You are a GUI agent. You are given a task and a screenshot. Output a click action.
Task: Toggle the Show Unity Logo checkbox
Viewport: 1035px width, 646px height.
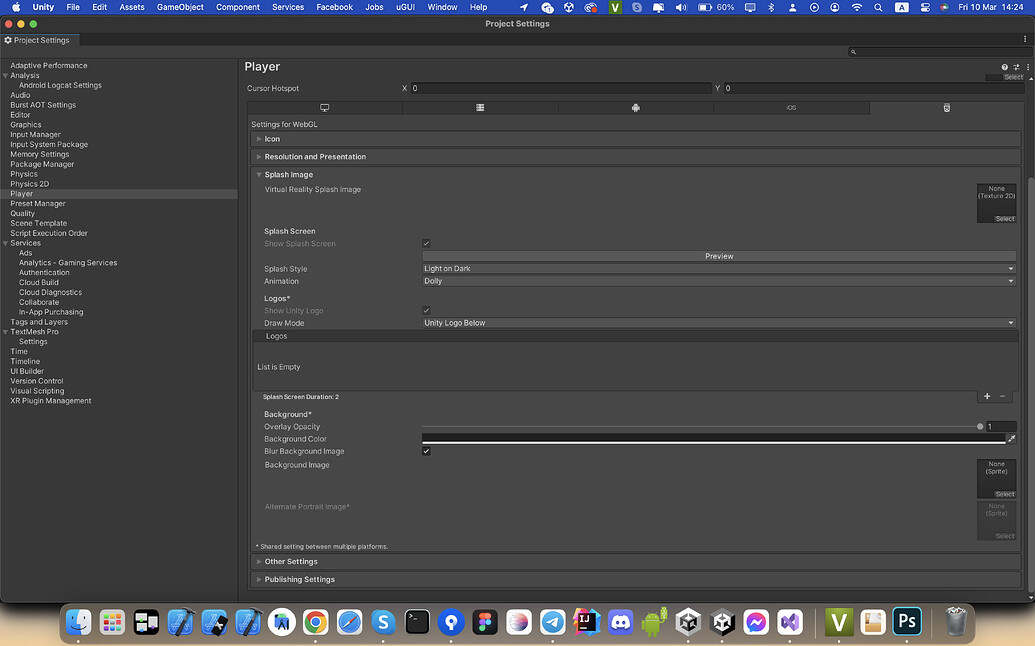[427, 311]
